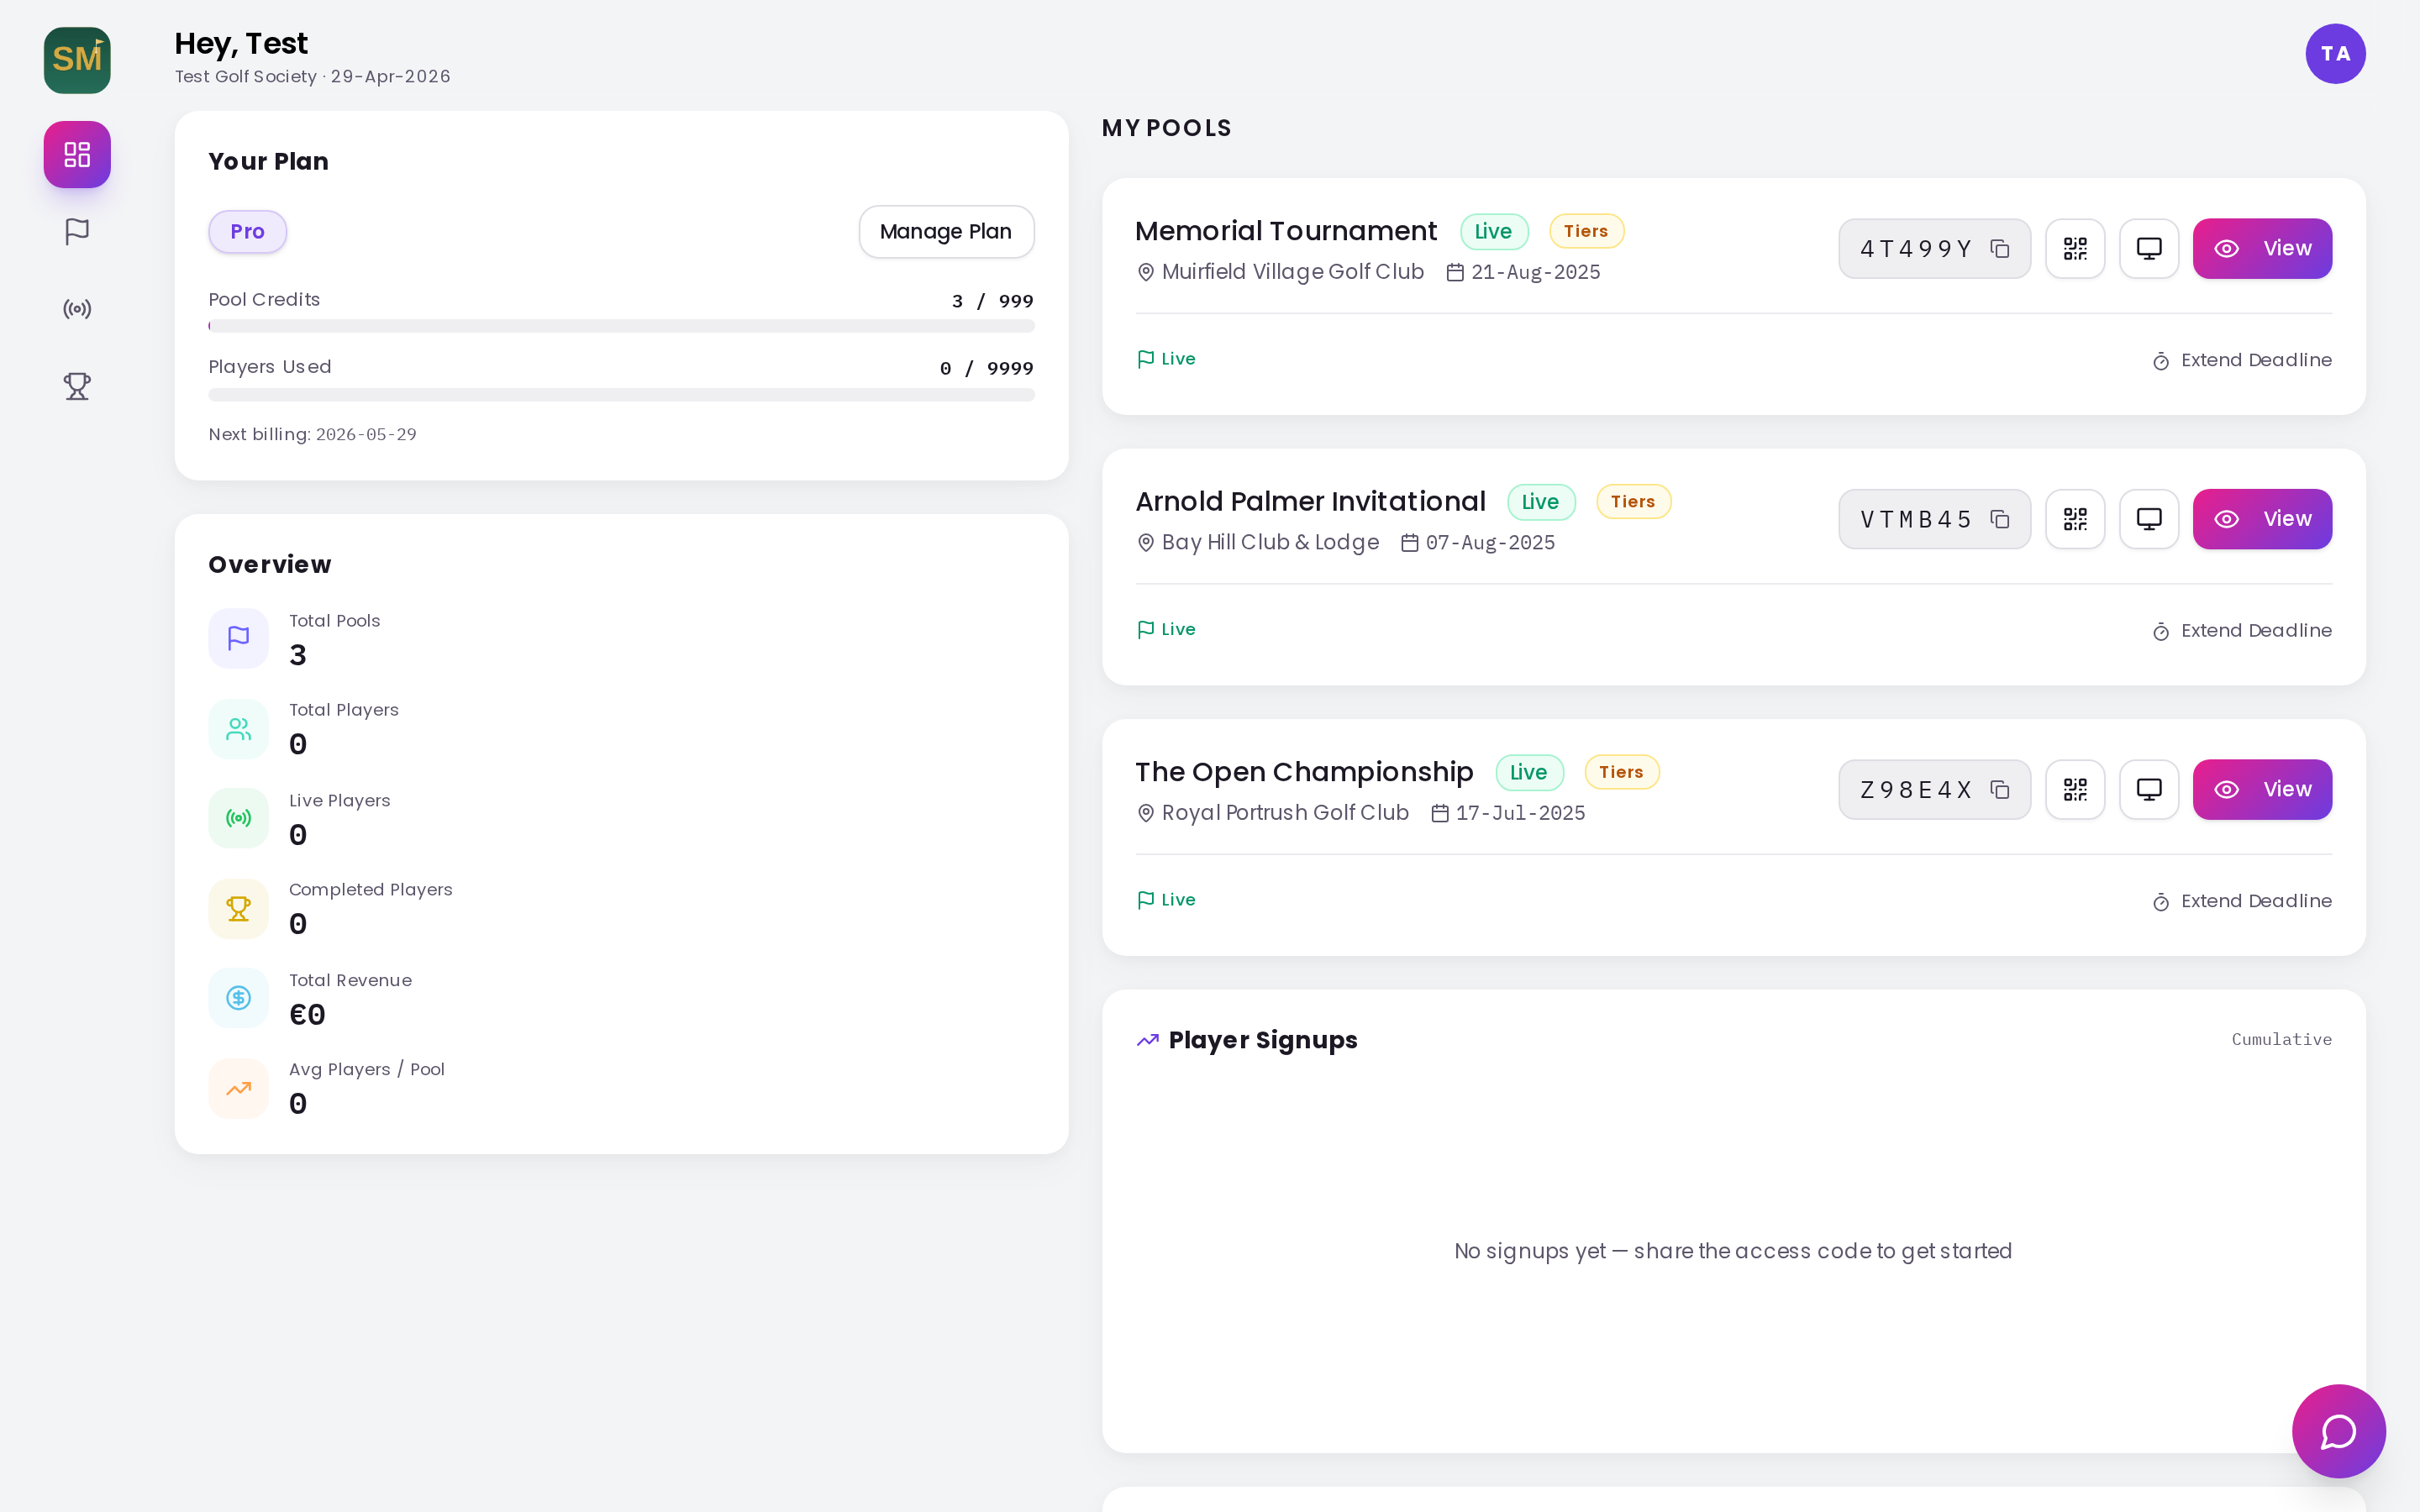Click the MY POOLS heading
The width and height of the screenshot is (2420, 1512).
[1167, 128]
